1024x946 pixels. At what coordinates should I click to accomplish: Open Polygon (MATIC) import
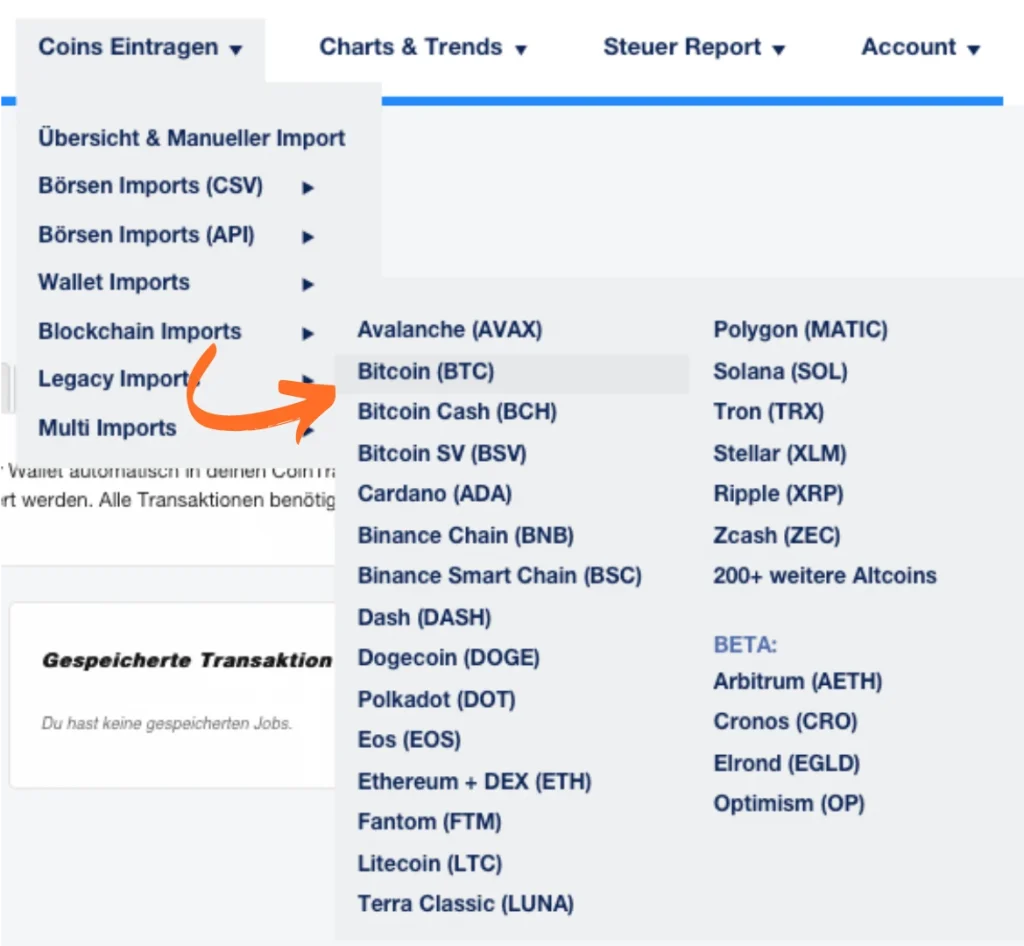(800, 330)
